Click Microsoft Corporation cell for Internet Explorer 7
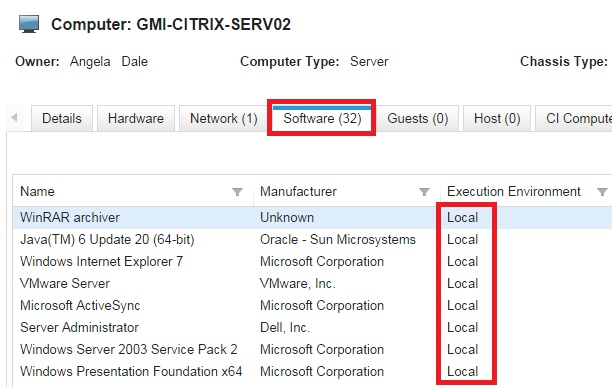The image size is (612, 387). pyautogui.click(x=322, y=261)
